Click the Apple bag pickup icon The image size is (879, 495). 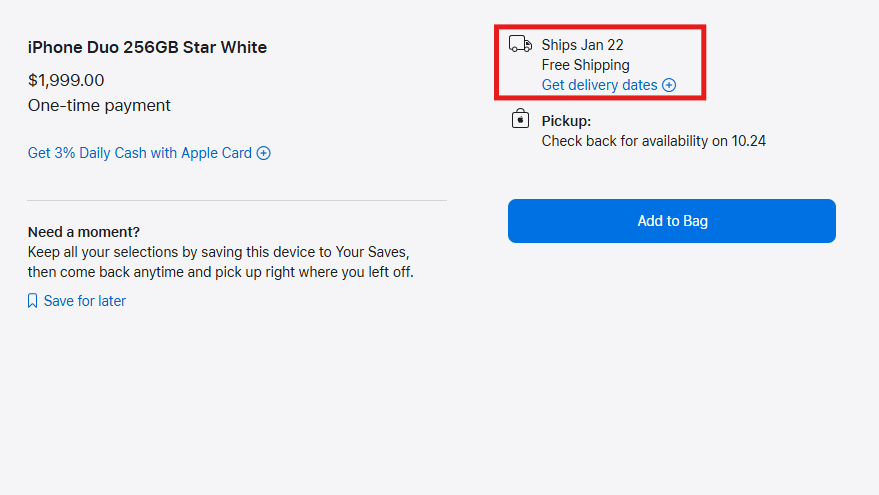pos(520,119)
